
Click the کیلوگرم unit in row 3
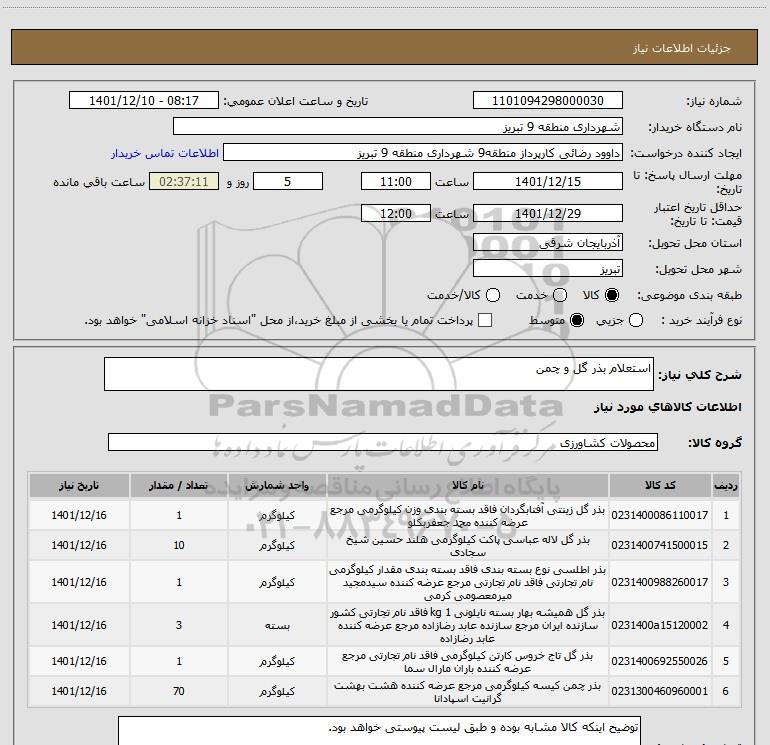click(x=277, y=582)
